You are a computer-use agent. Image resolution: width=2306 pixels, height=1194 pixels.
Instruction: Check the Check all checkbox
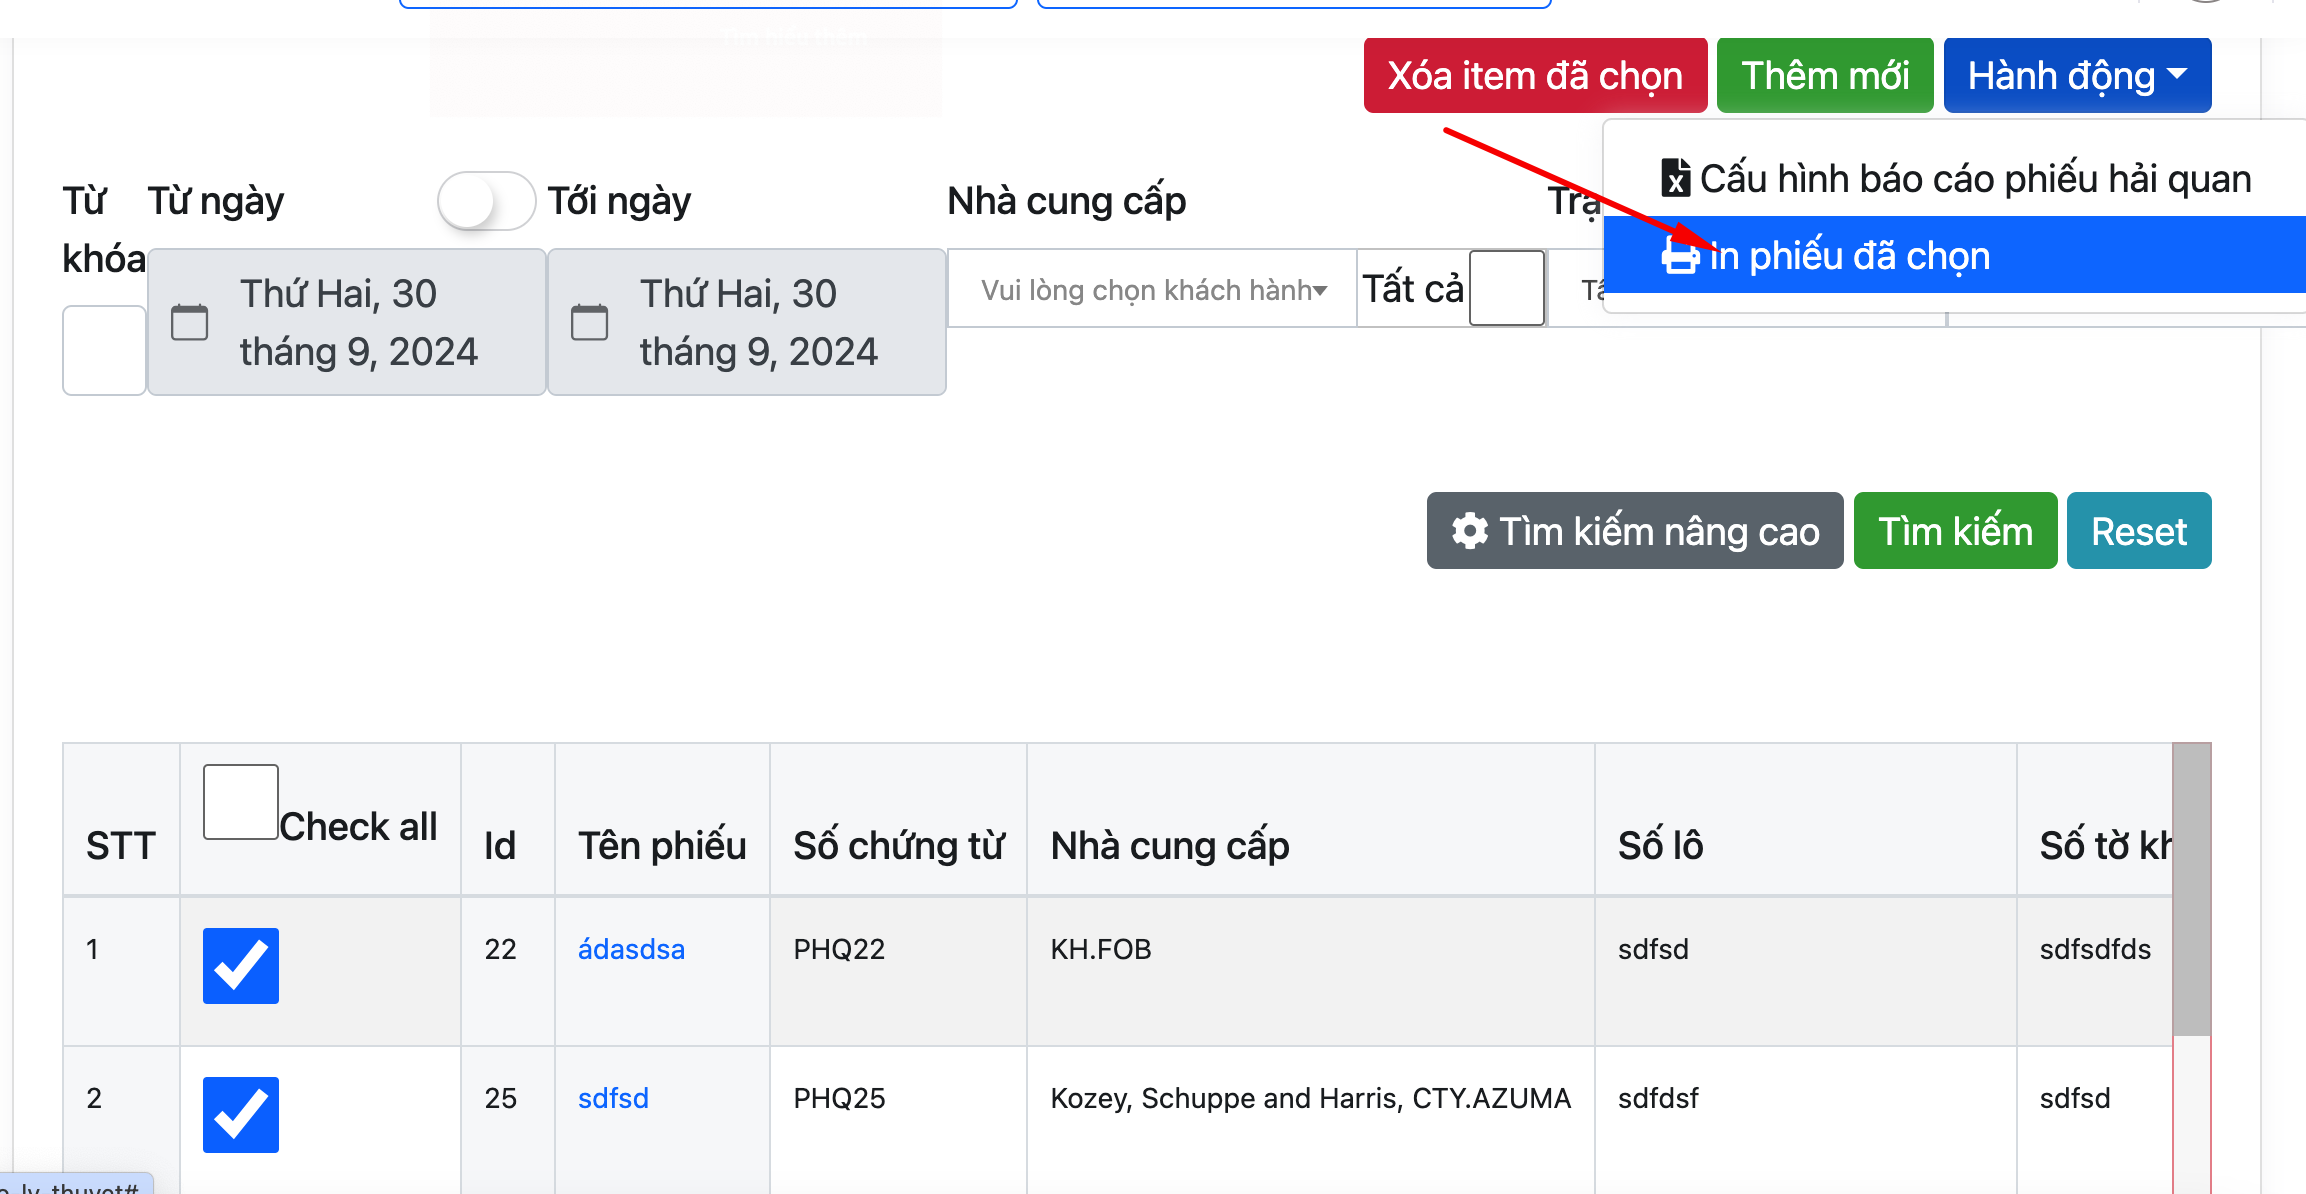pos(240,802)
